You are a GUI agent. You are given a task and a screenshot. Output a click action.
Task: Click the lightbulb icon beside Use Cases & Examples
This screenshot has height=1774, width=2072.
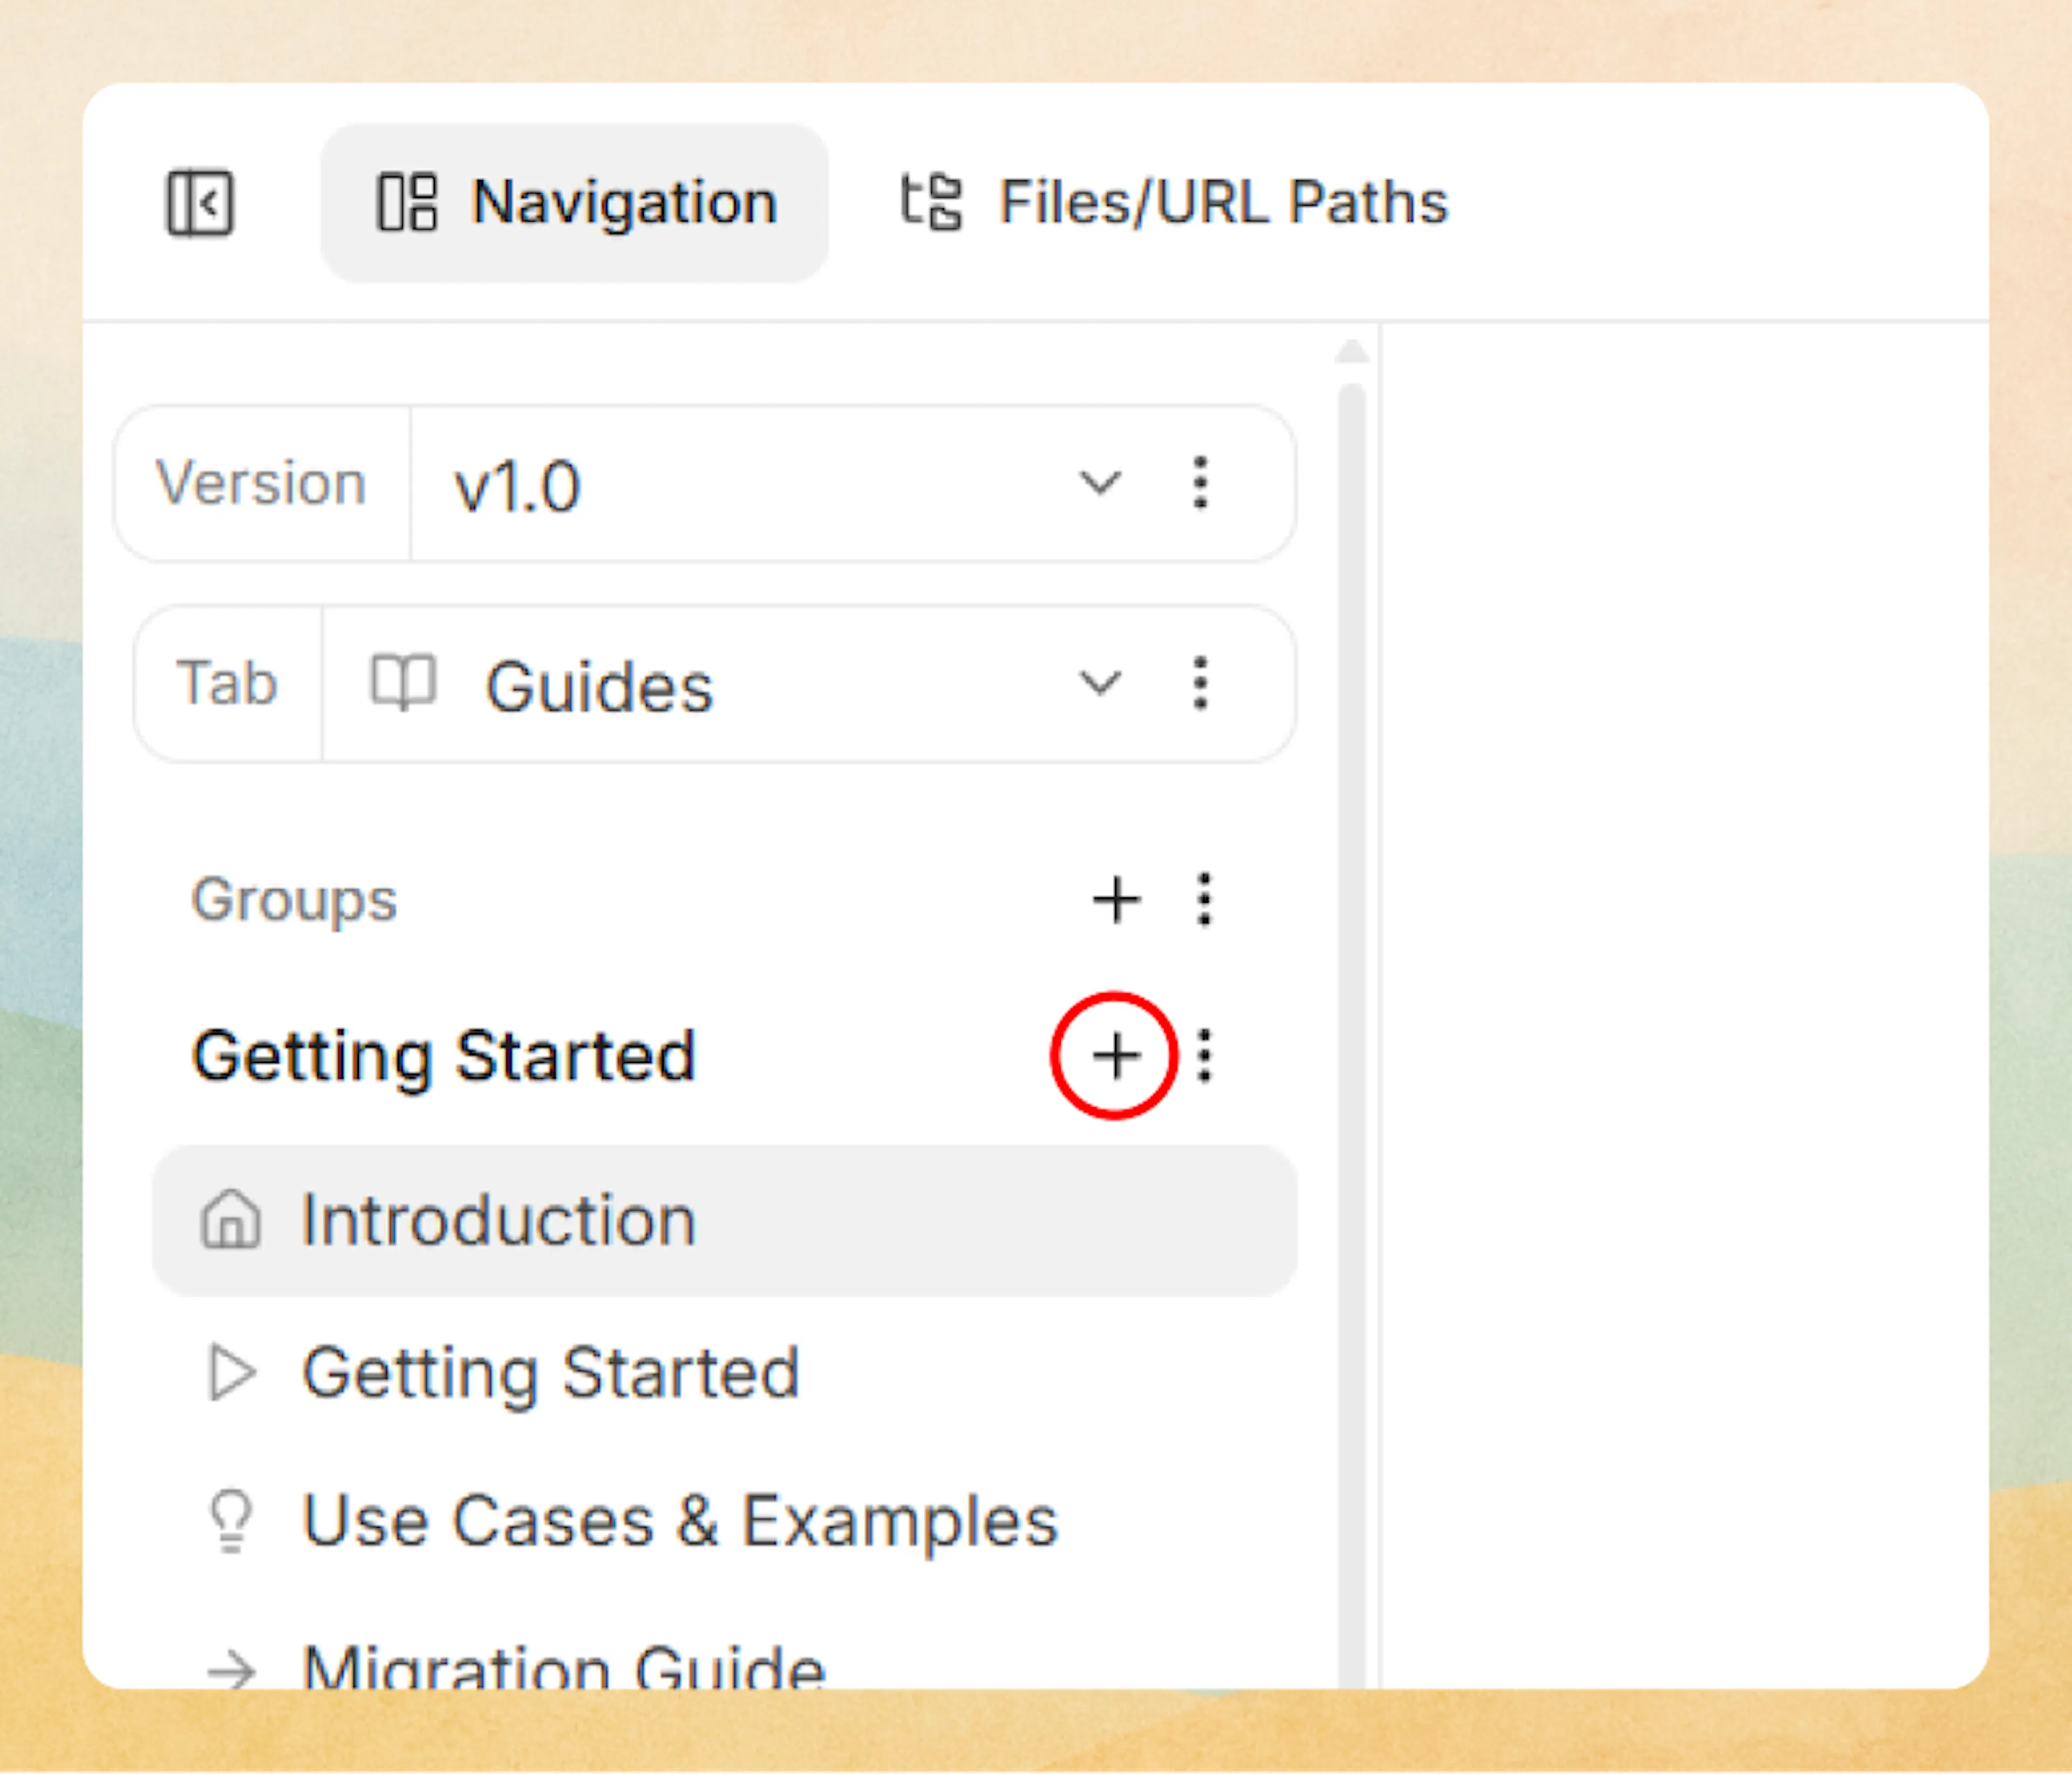pyautogui.click(x=229, y=1520)
